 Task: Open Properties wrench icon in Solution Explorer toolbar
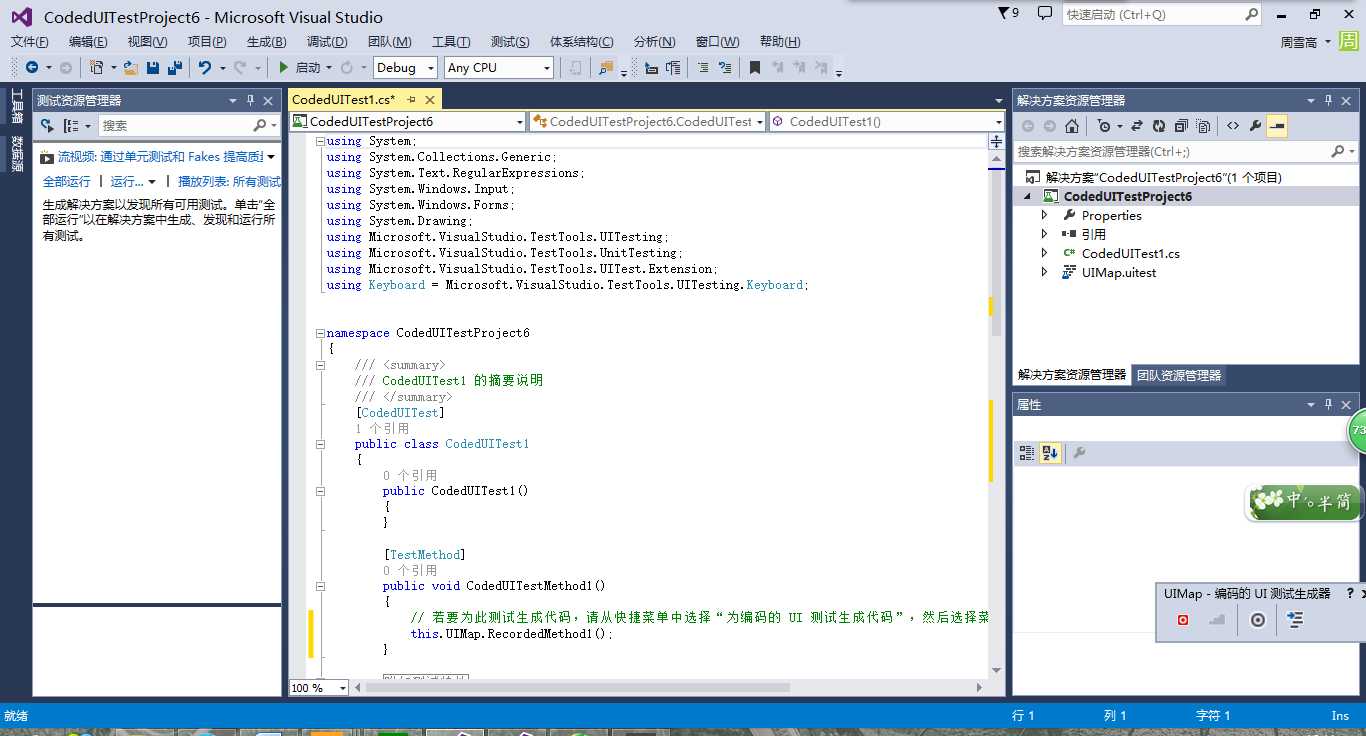pos(1256,126)
